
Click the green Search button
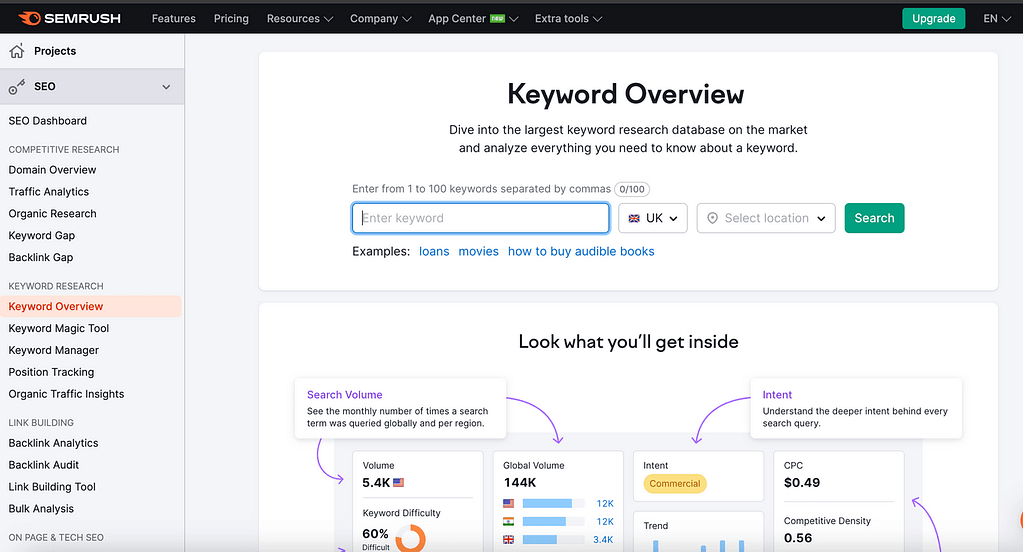(874, 218)
